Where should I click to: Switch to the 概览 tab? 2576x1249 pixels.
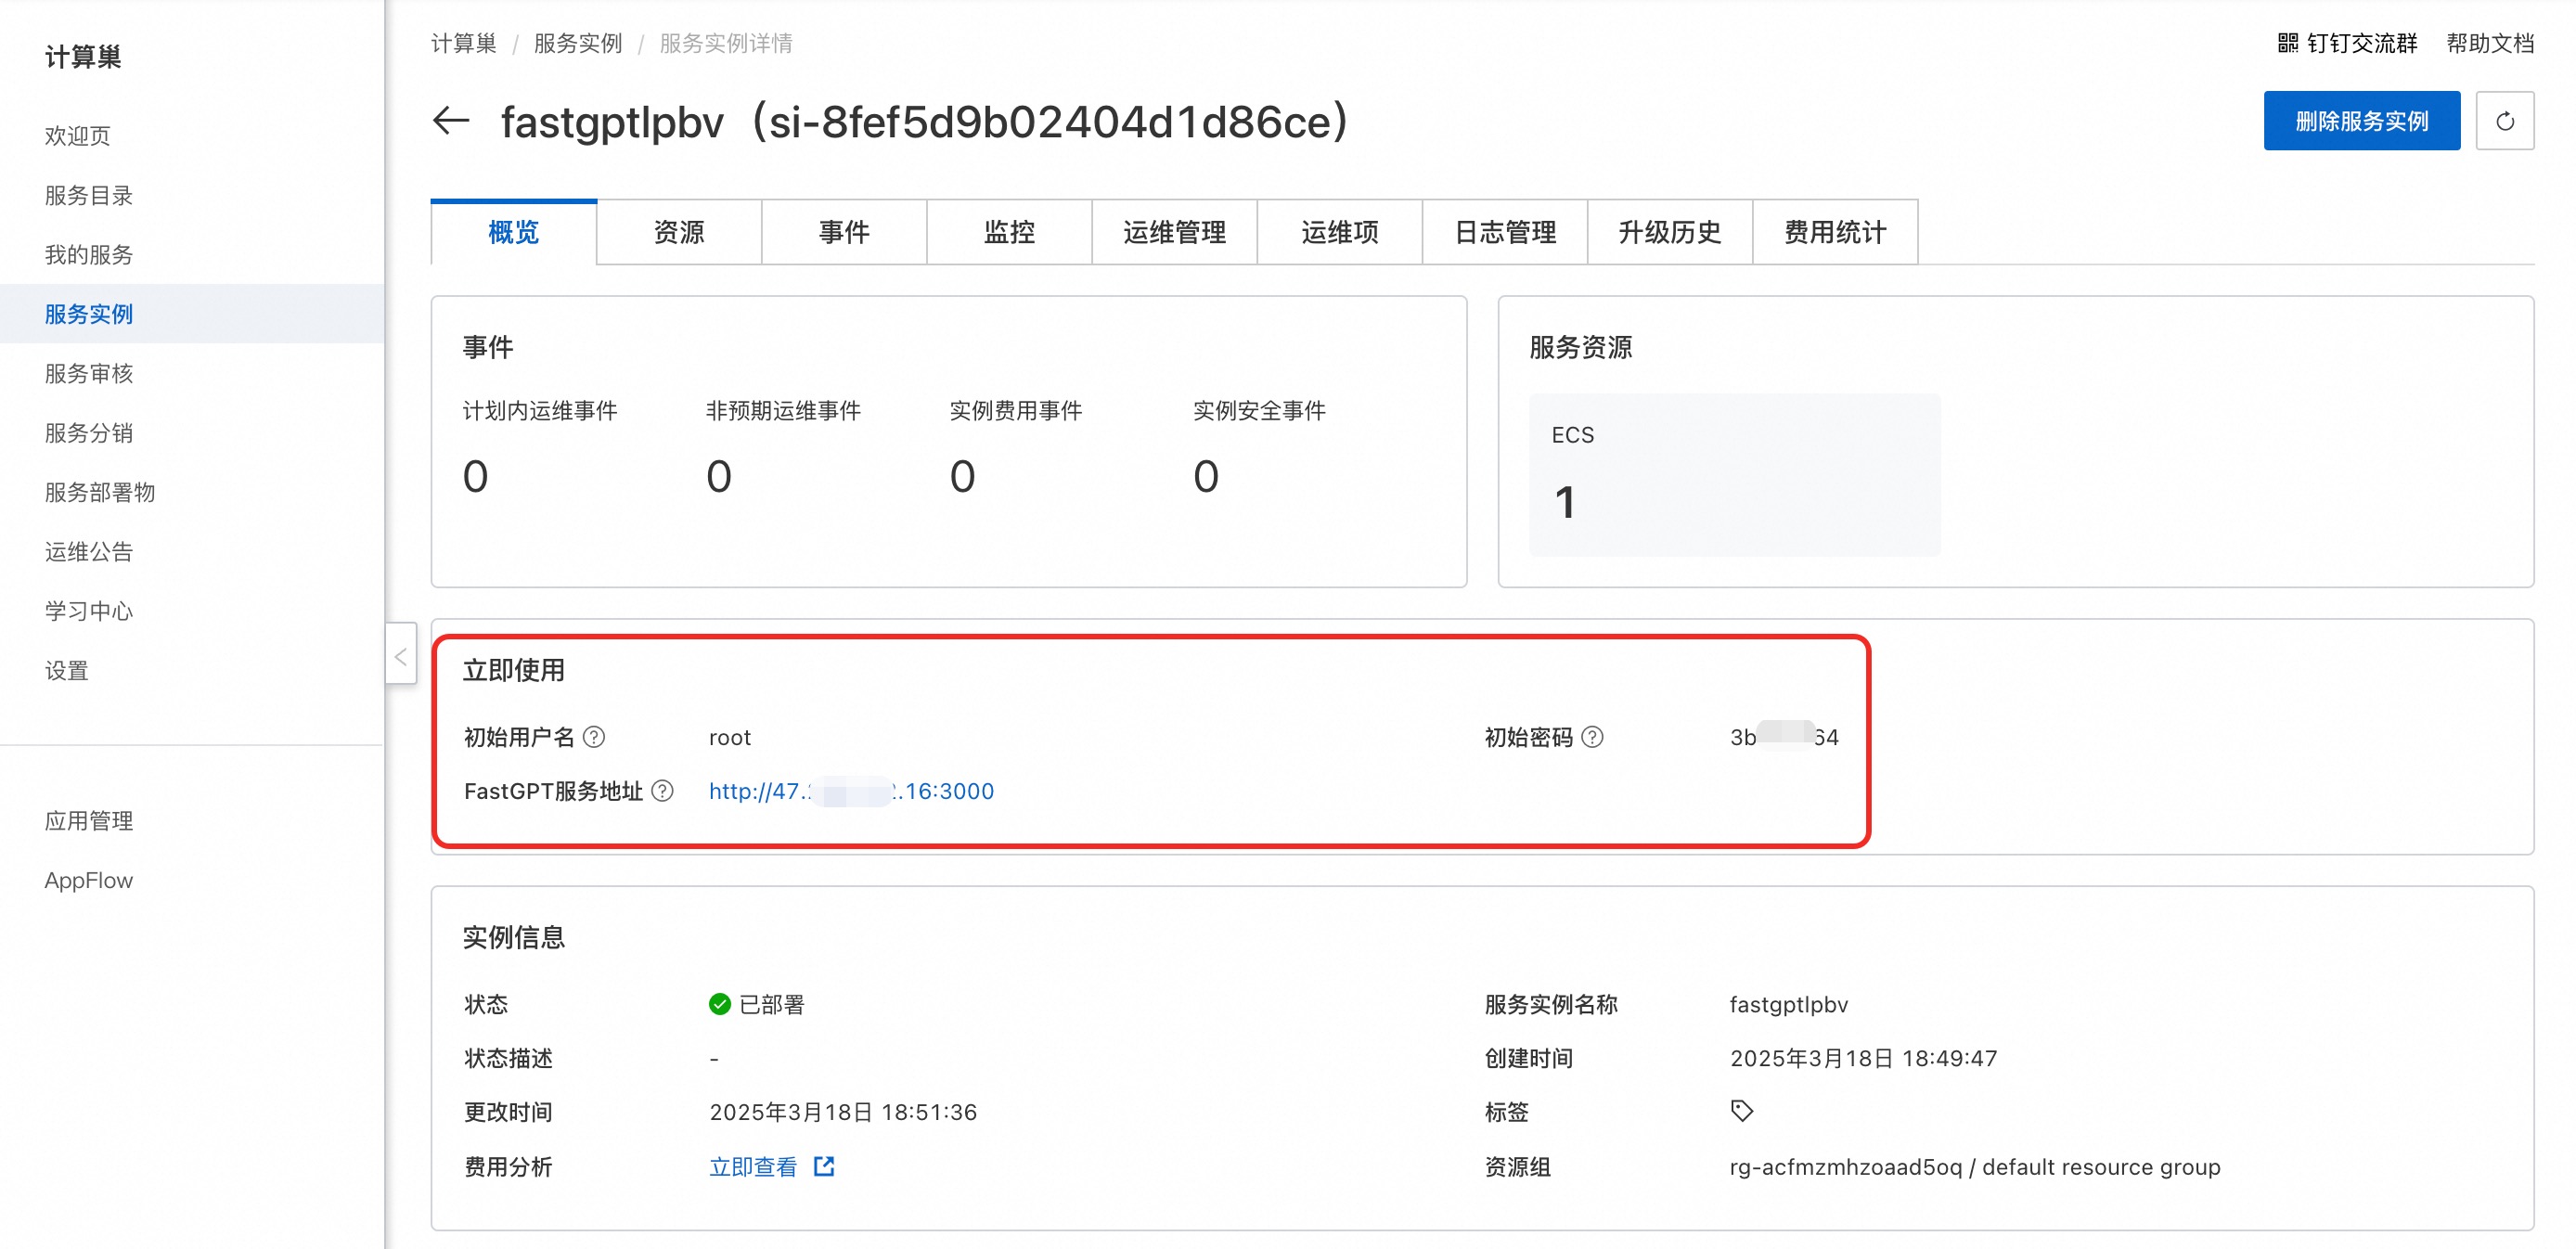click(514, 232)
